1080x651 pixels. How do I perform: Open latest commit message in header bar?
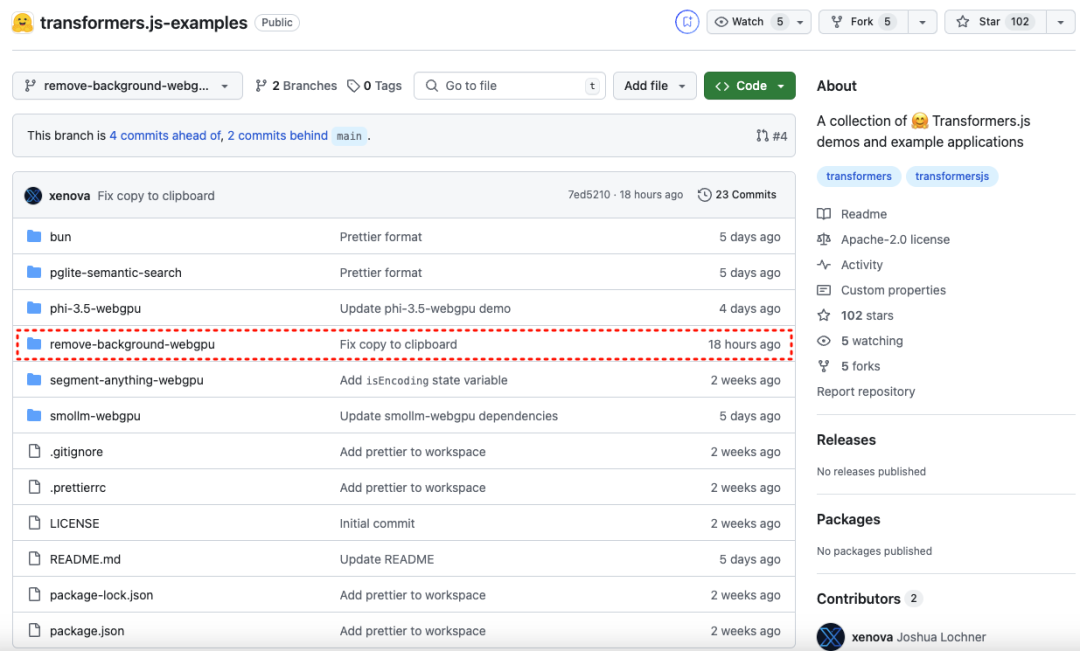click(x=156, y=196)
